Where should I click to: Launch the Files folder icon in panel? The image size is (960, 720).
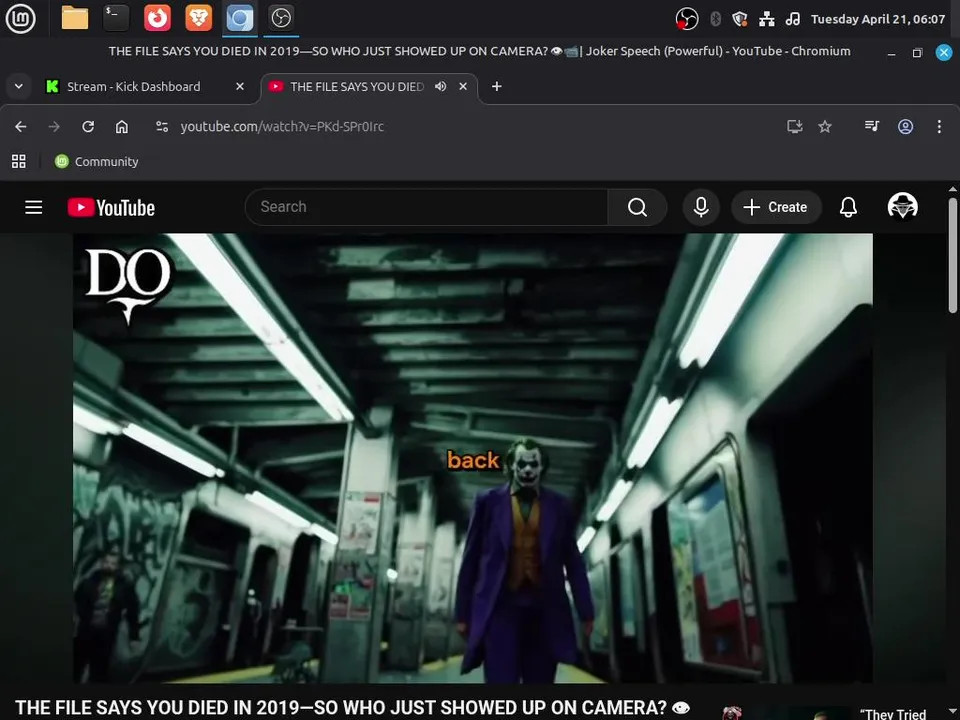pyautogui.click(x=75, y=18)
